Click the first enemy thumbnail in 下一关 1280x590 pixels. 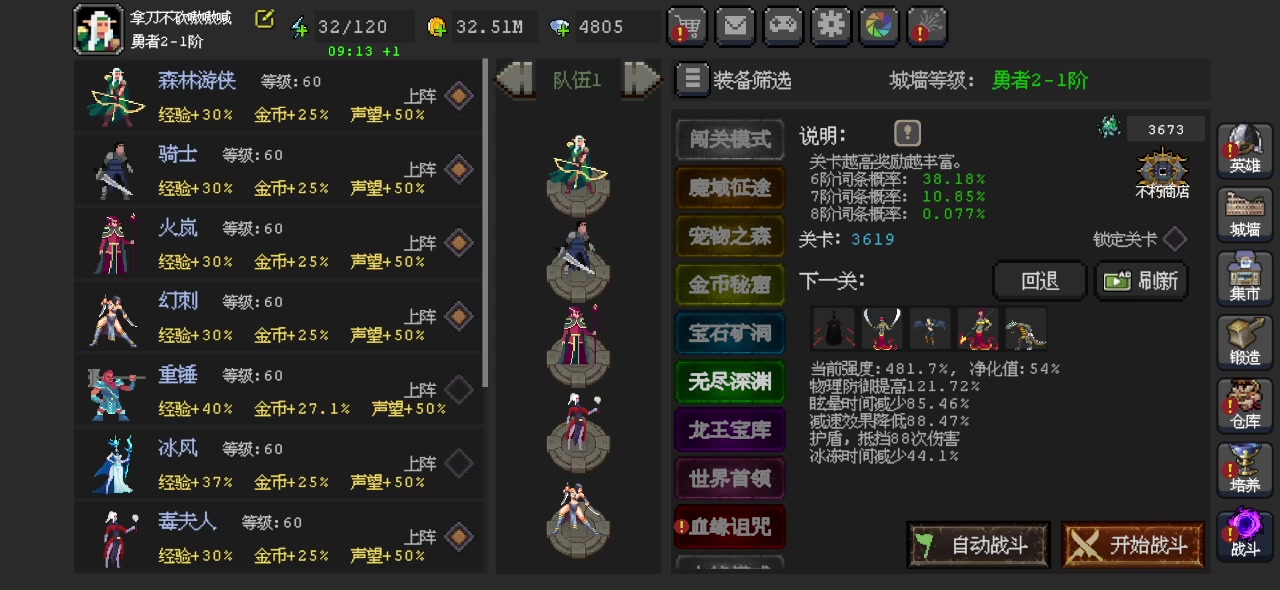pos(833,328)
